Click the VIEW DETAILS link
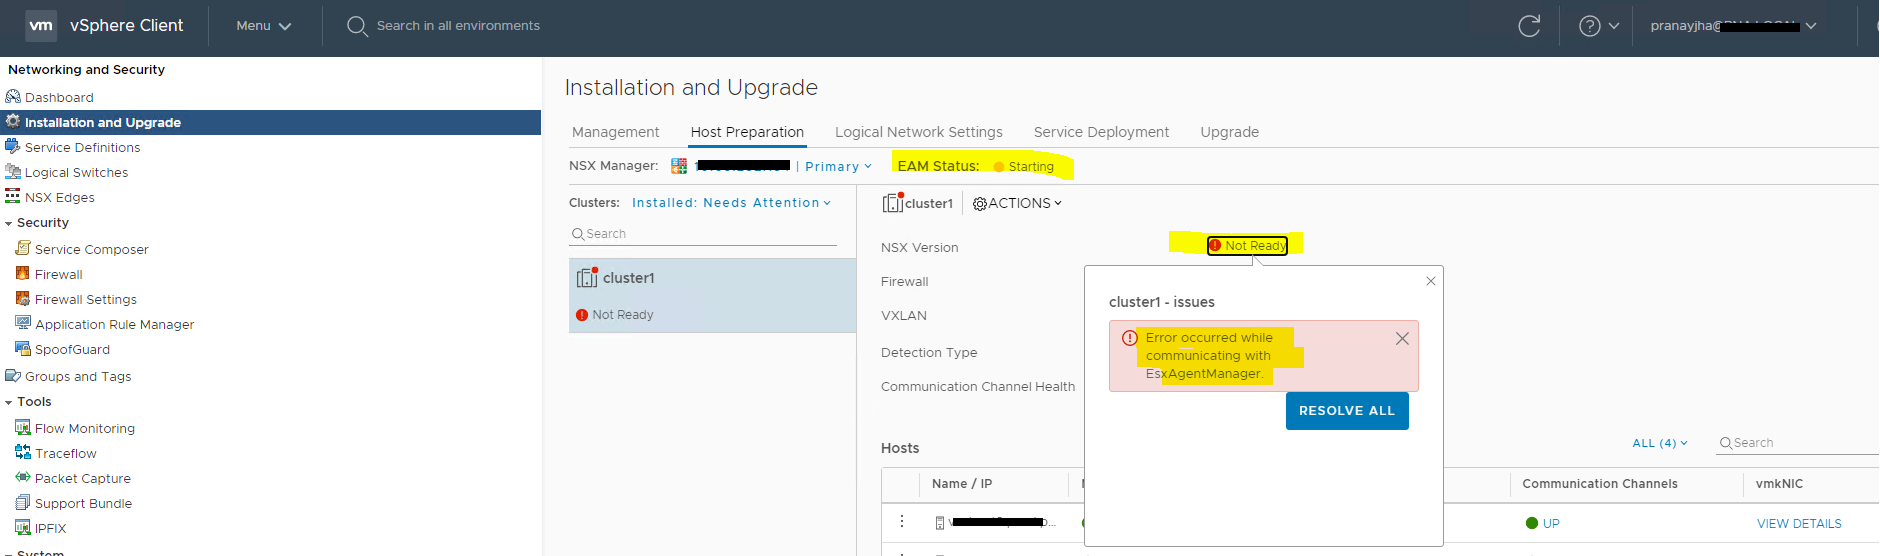 click(x=1798, y=523)
